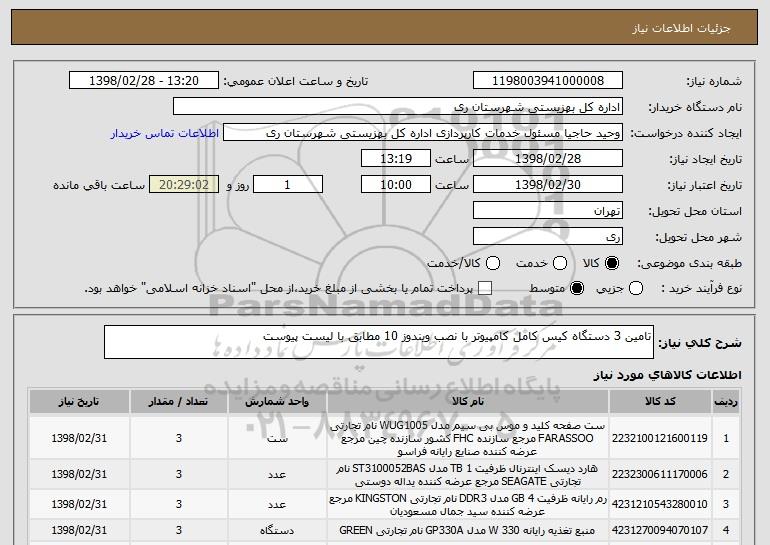Click the KINGSTON DDR3 RAM product name
Screen dimensions: 770x545
click(468, 504)
